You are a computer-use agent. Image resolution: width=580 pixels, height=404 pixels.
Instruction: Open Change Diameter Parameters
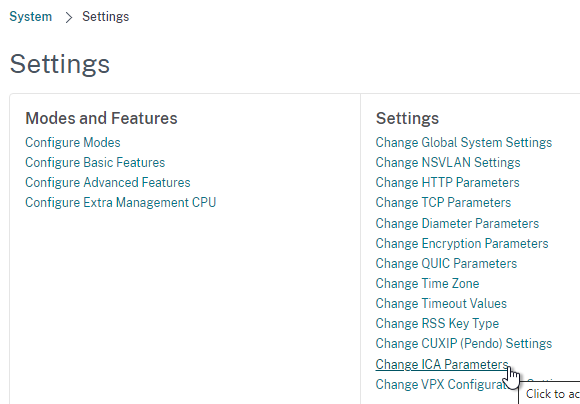click(x=457, y=223)
